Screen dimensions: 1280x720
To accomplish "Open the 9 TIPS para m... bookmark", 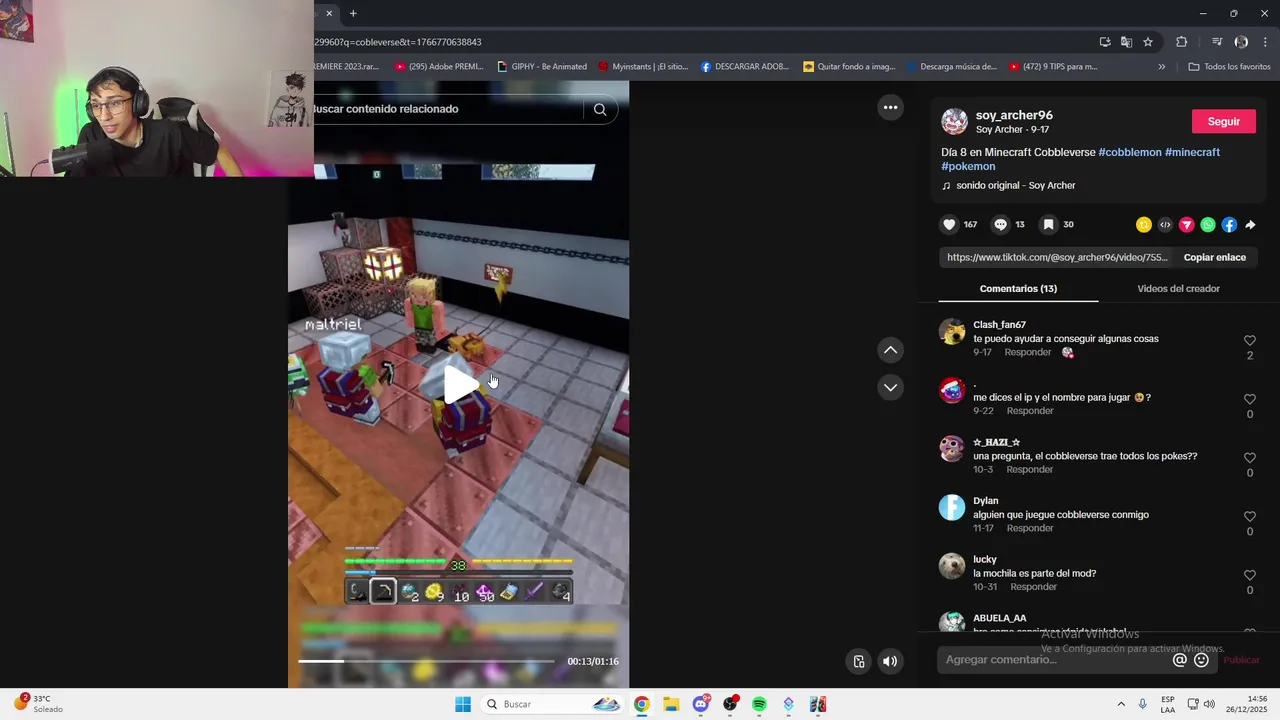I will tap(1053, 67).
